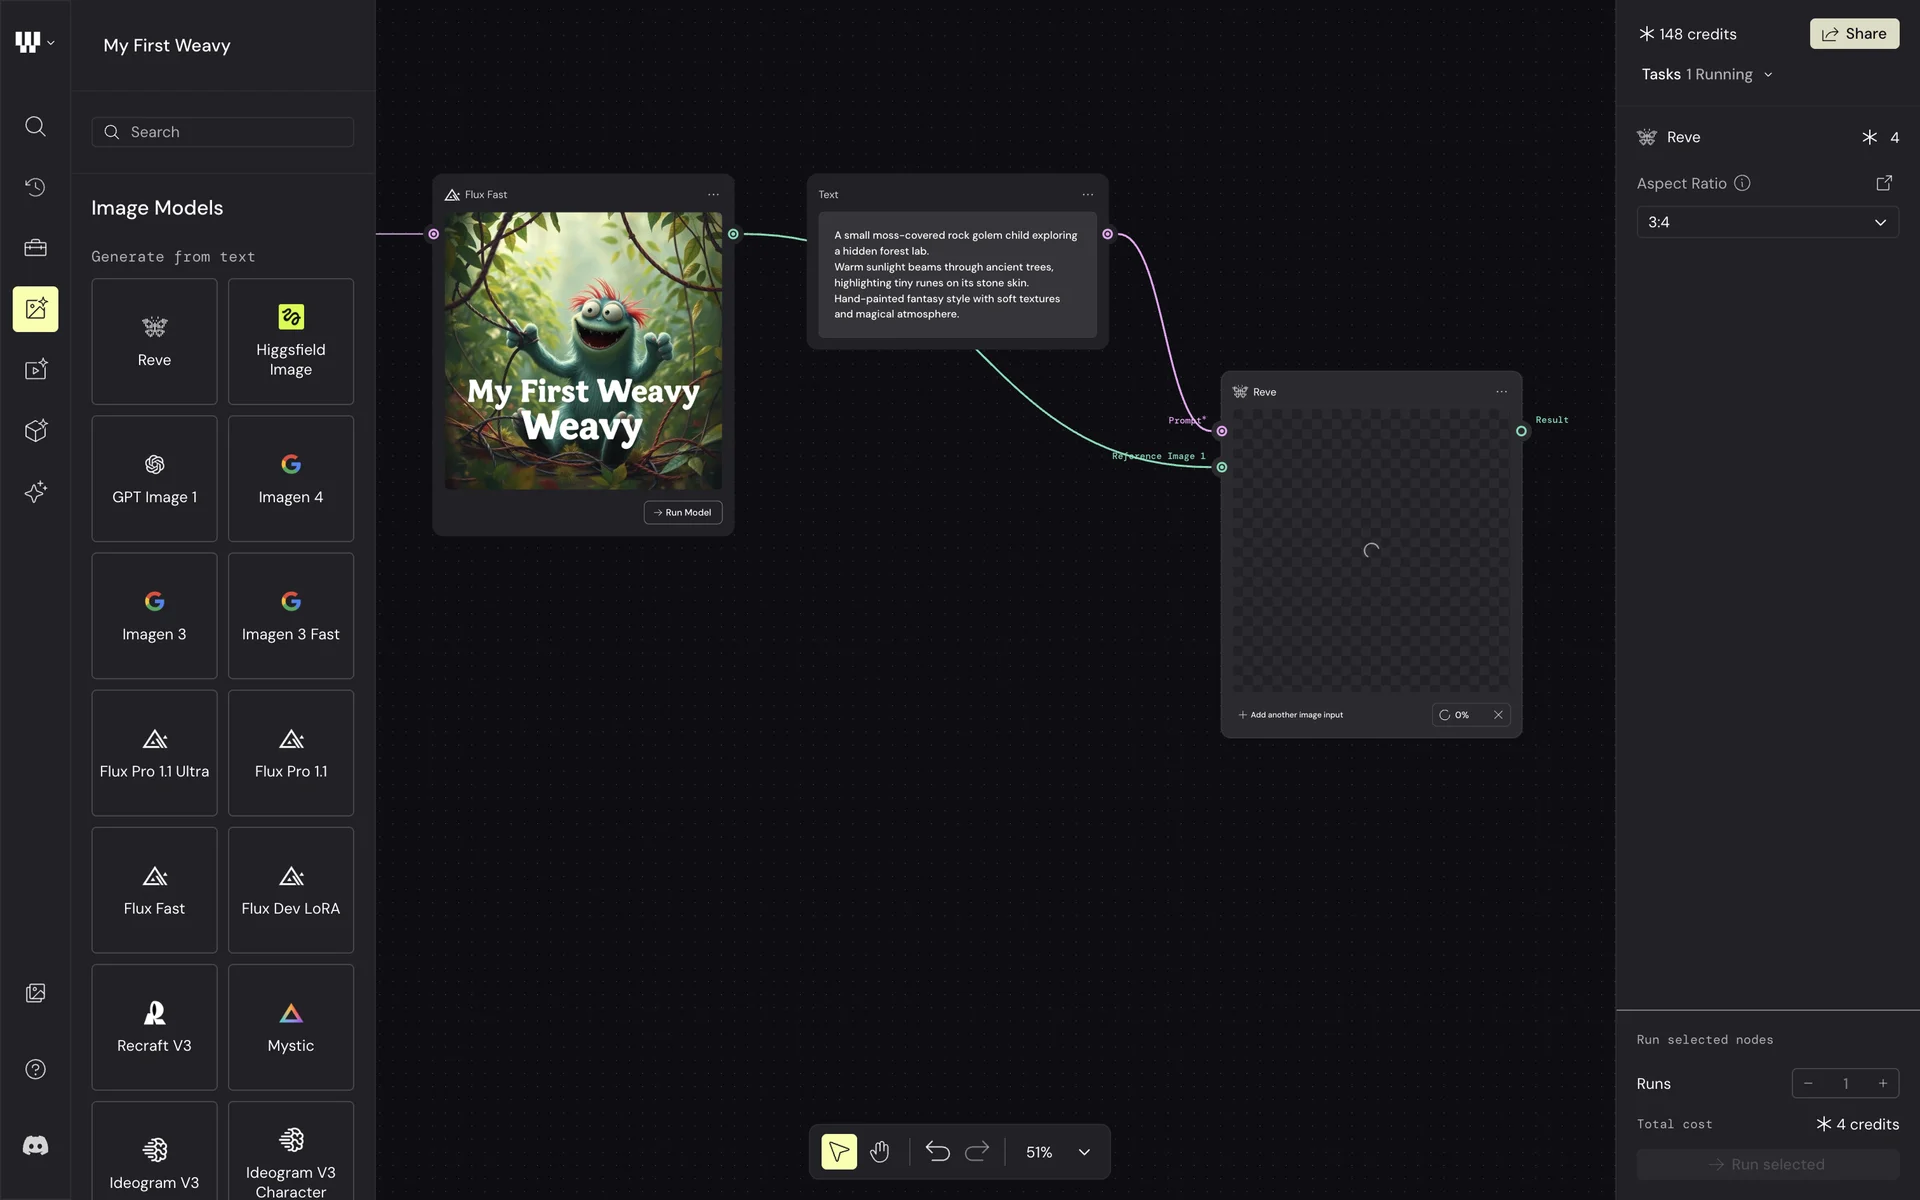Open the Aspect Ratio 3:4 dropdown
Image resolution: width=1920 pixels, height=1200 pixels.
pos(1767,222)
